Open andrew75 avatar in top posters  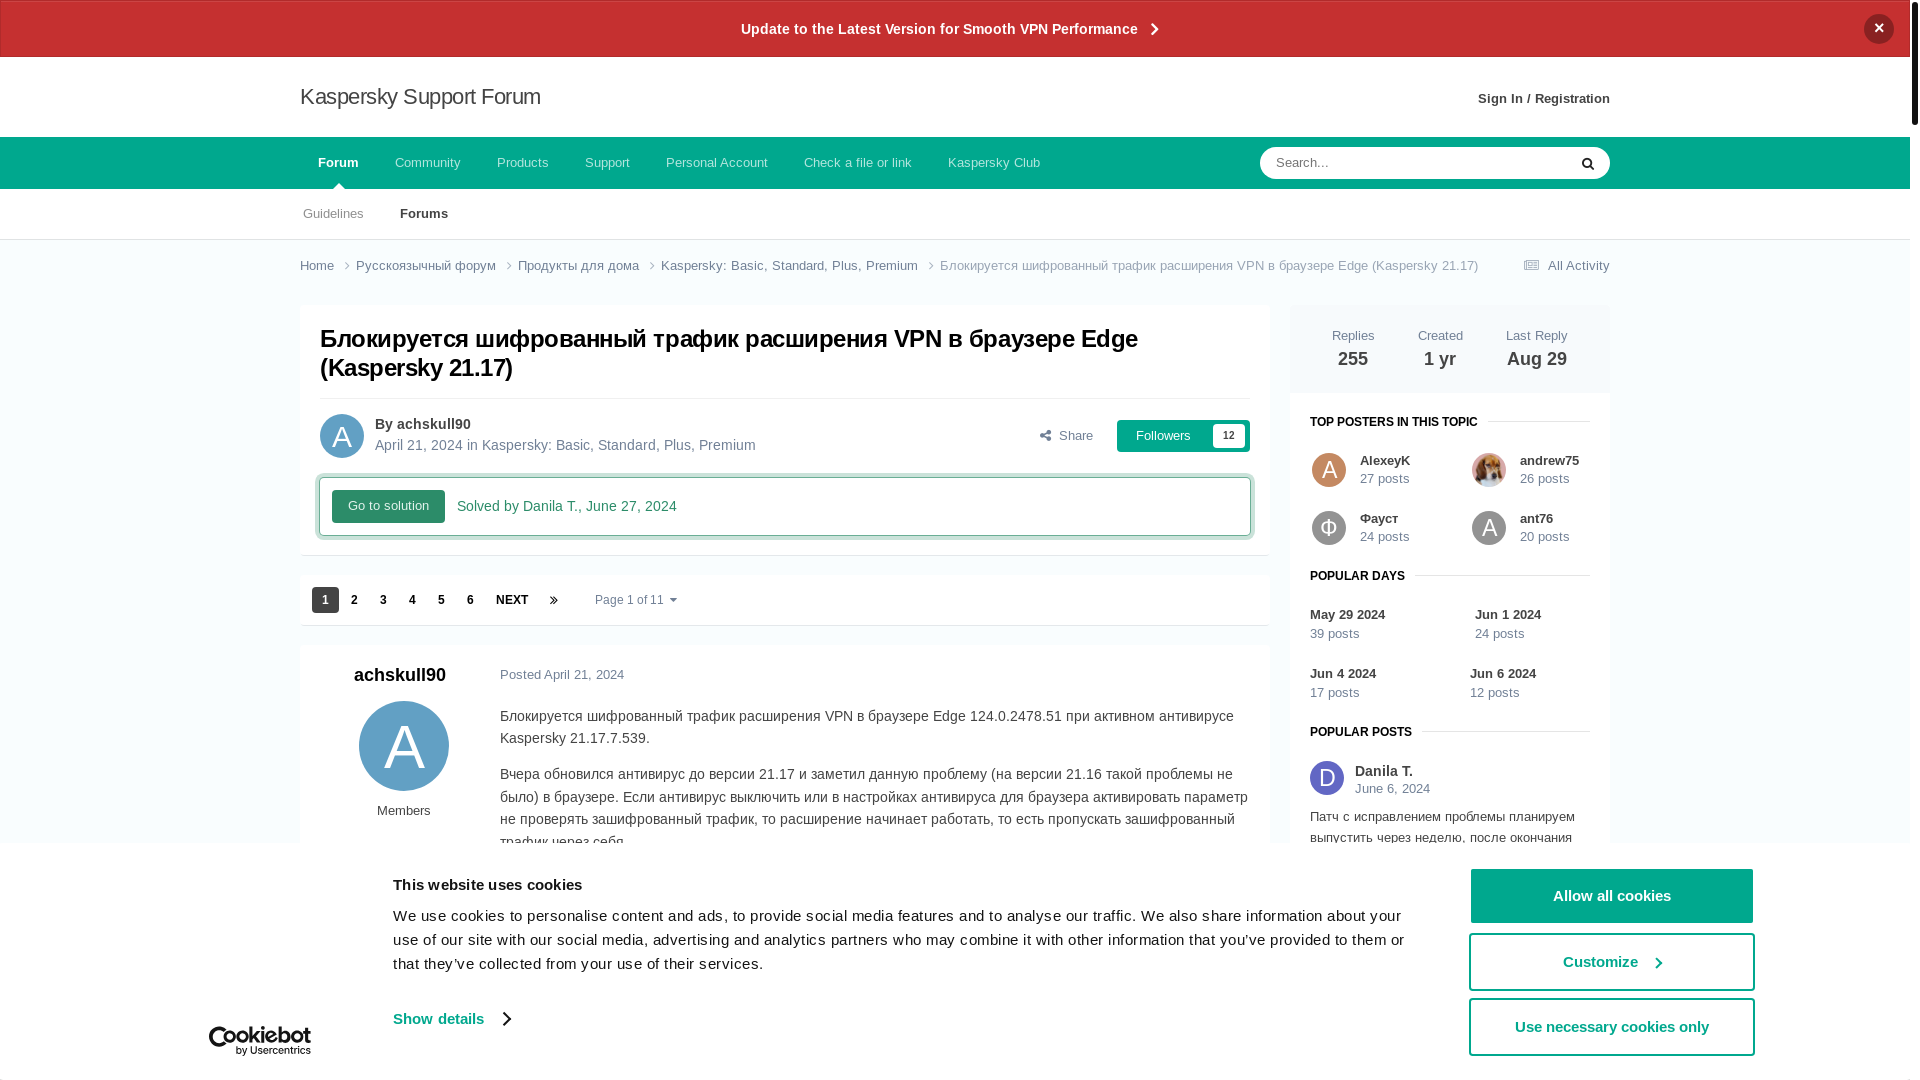(x=1489, y=470)
